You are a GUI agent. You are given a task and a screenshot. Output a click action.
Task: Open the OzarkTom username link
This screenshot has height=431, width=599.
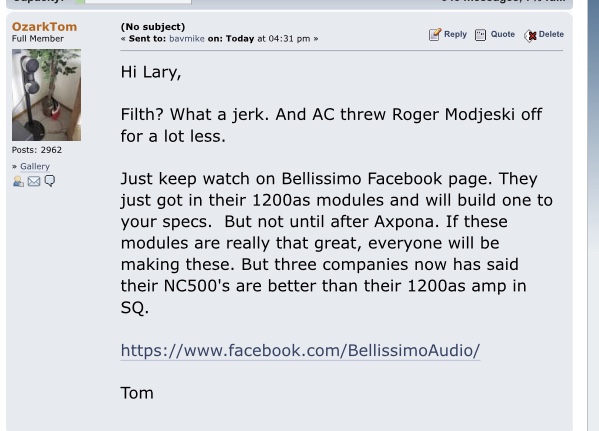(x=44, y=27)
